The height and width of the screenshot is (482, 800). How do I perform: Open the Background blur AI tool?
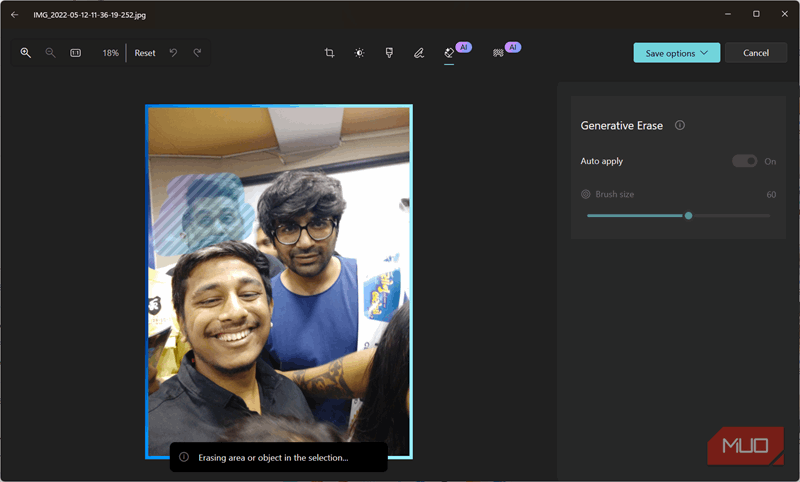tap(498, 53)
